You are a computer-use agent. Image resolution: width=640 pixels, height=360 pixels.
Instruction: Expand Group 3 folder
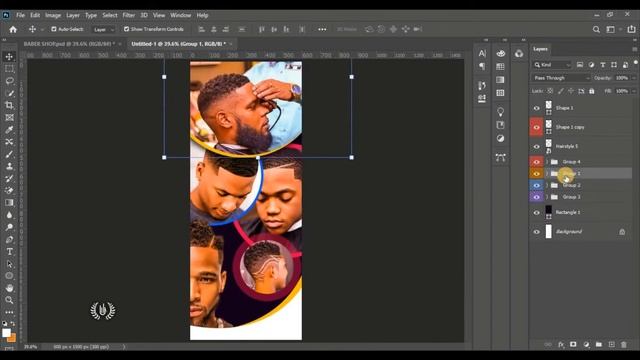pyautogui.click(x=547, y=197)
